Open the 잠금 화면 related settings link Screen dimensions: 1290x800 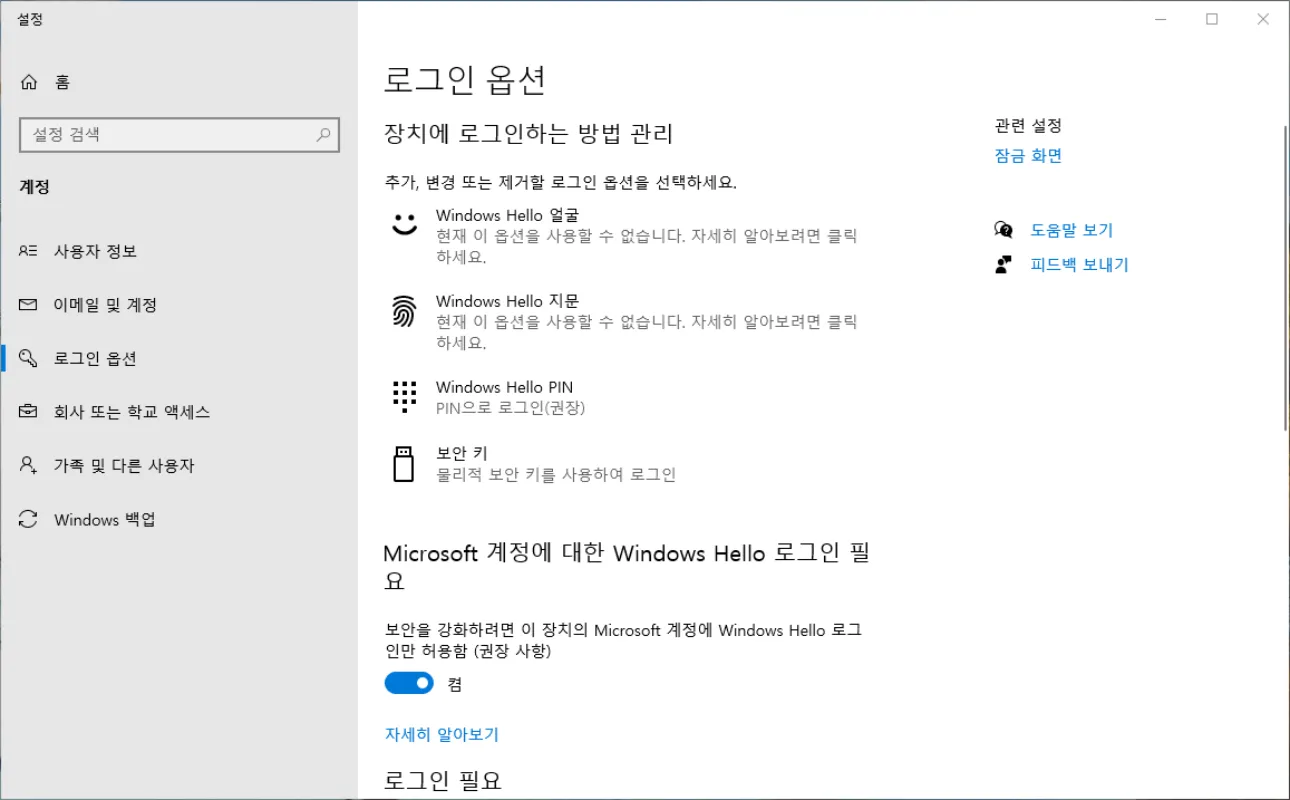pos(1028,156)
